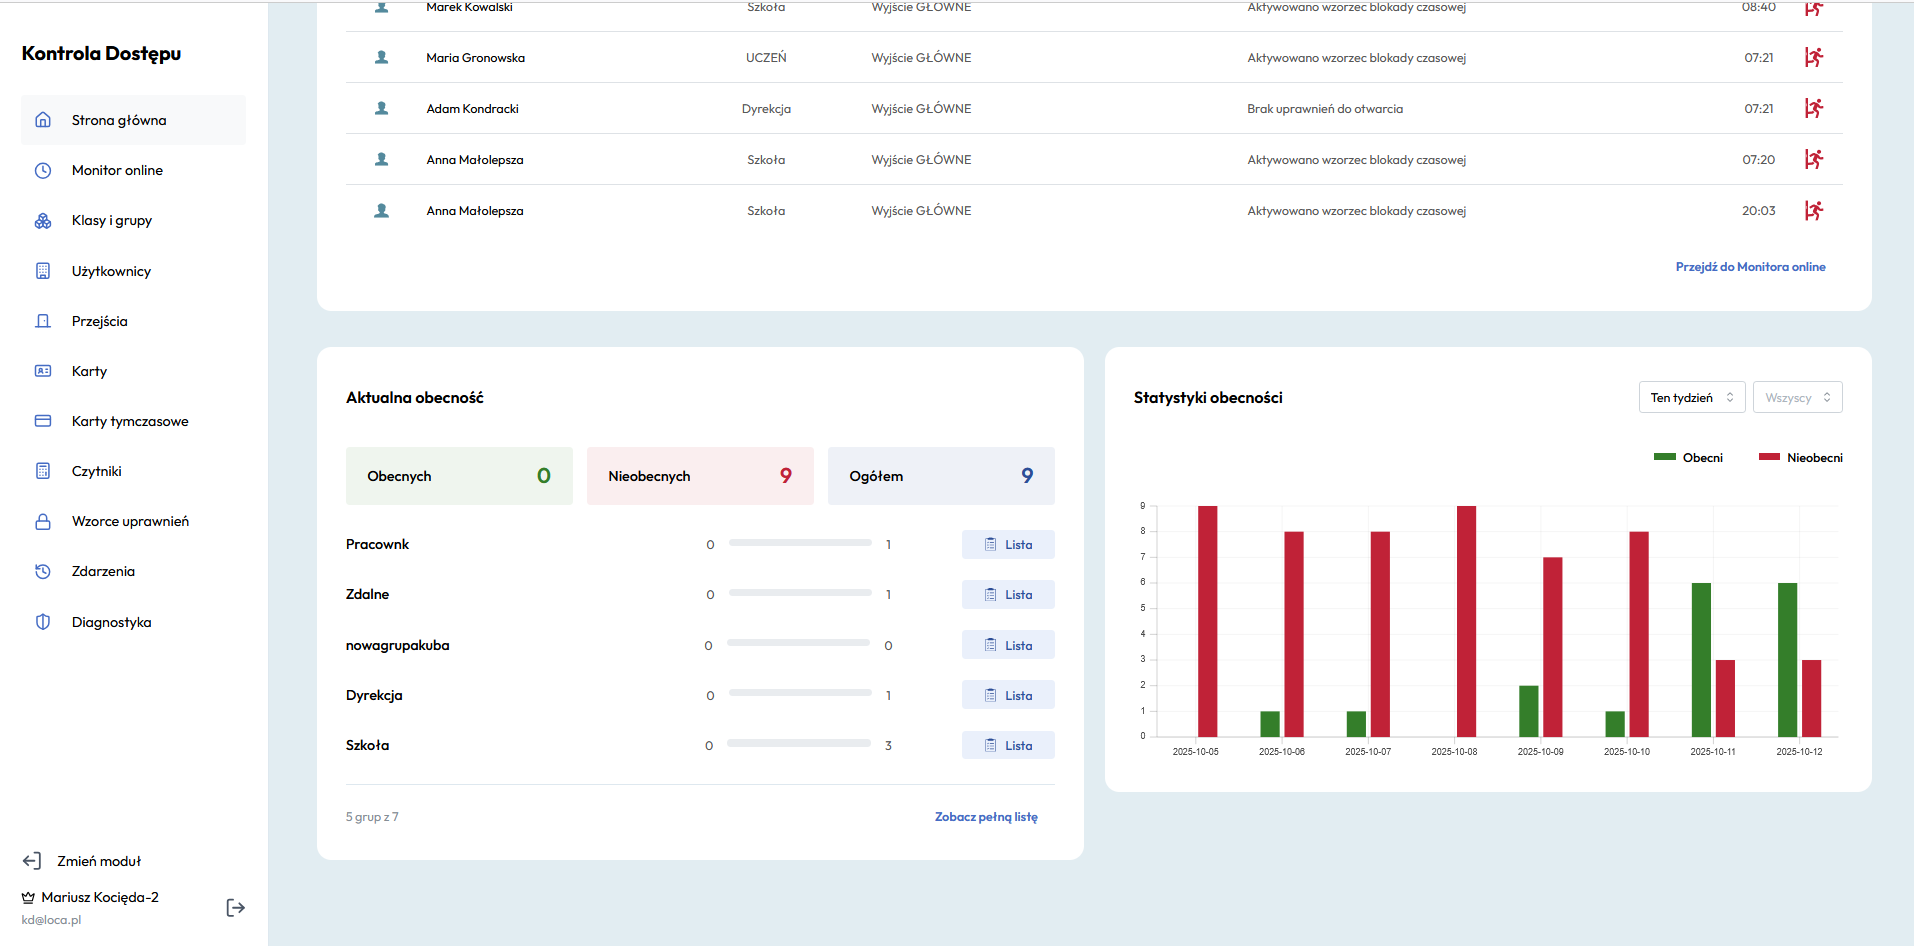Open Użytkownicy in the sidebar

tap(111, 271)
